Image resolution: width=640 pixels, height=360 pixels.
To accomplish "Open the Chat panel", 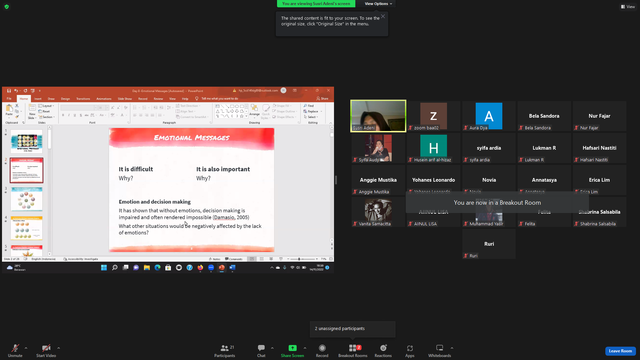I will click(261, 351).
